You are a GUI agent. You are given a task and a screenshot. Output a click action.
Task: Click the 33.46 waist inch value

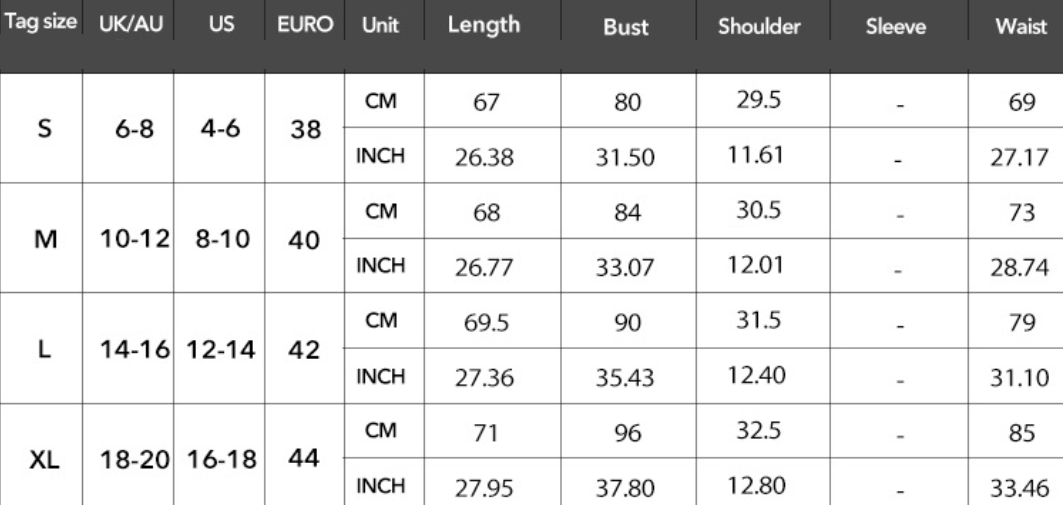tap(1019, 487)
